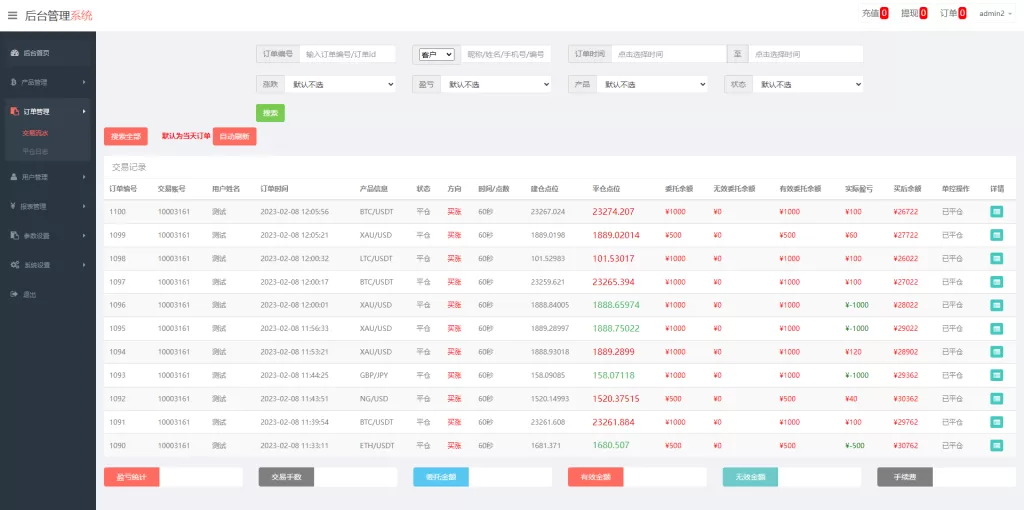Image resolution: width=1024 pixels, height=510 pixels.
Task: Open details icon for order 1099
Action: coord(997,235)
